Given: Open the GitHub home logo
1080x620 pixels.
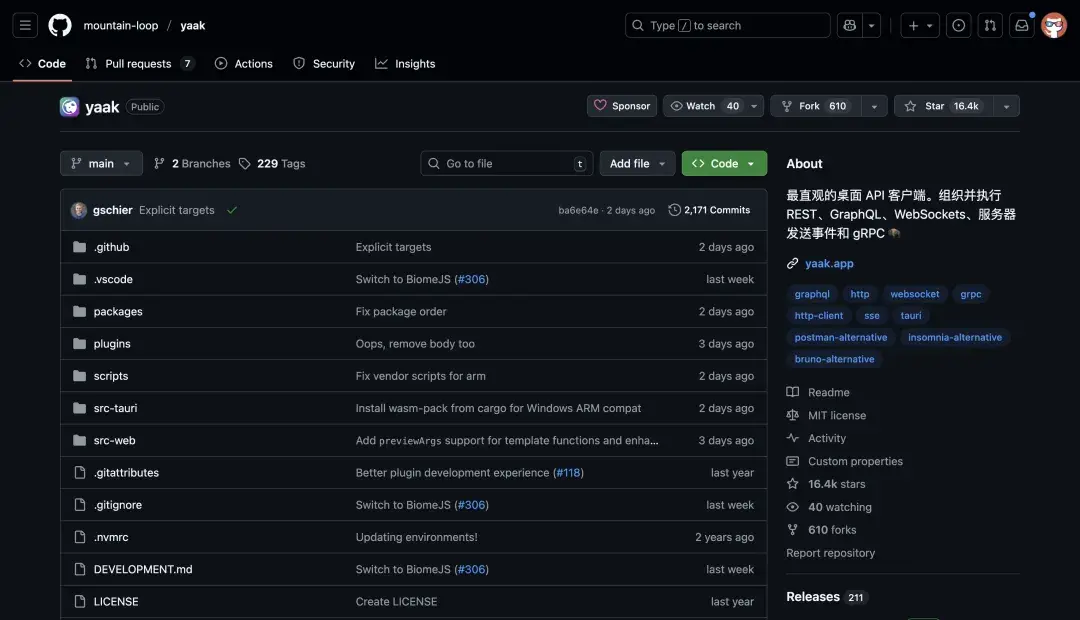Looking at the screenshot, I should 59,24.
